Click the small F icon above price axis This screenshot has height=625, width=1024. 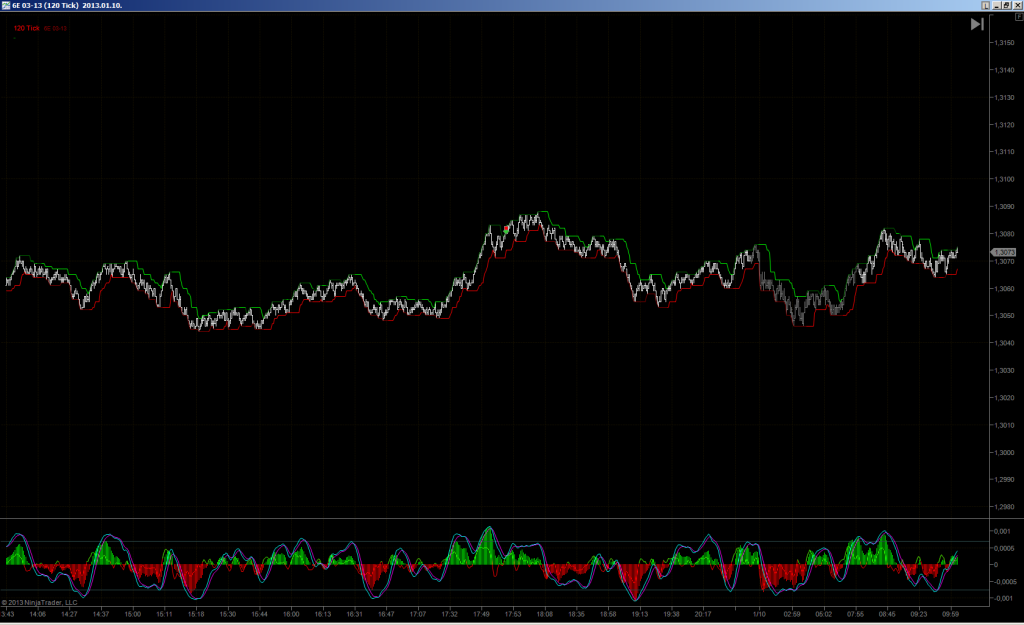pyautogui.click(x=1019, y=17)
